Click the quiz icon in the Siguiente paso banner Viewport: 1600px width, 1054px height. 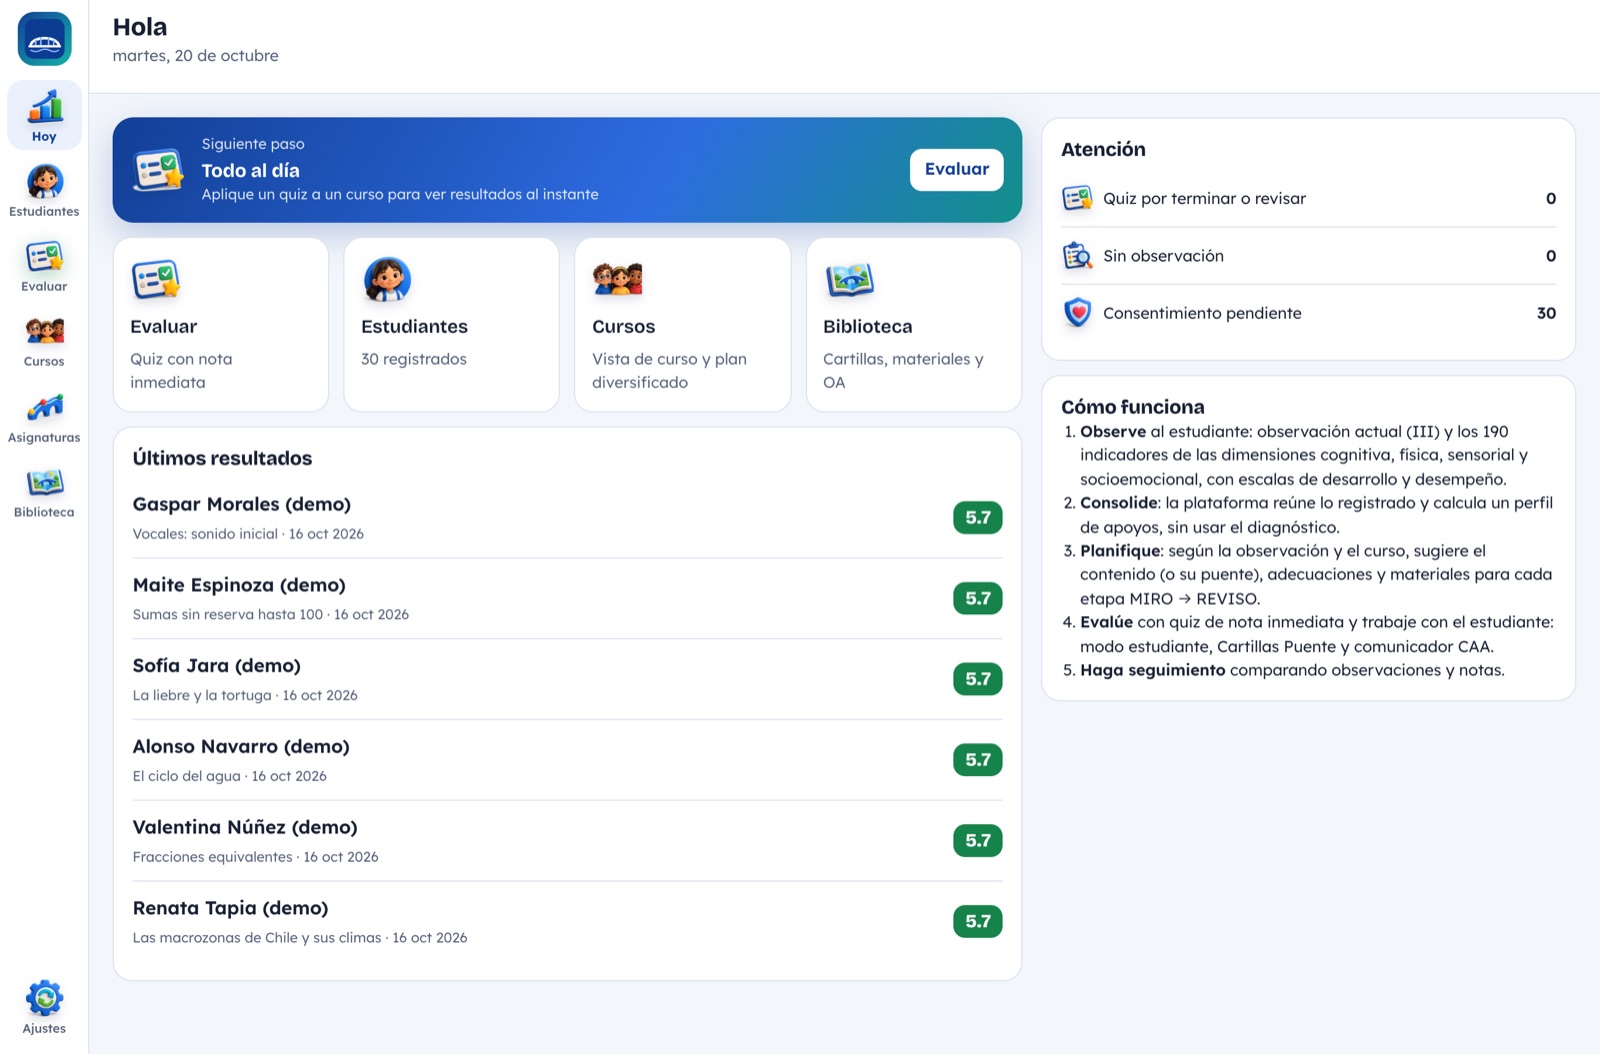(158, 170)
